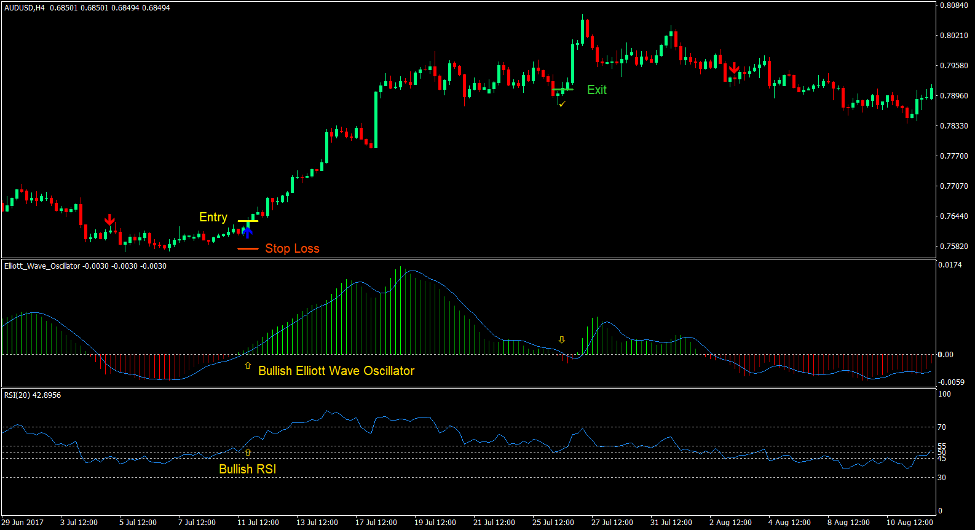977x531 pixels.
Task: Select the red down arrow near 5 Jul
Action: (x=109, y=220)
